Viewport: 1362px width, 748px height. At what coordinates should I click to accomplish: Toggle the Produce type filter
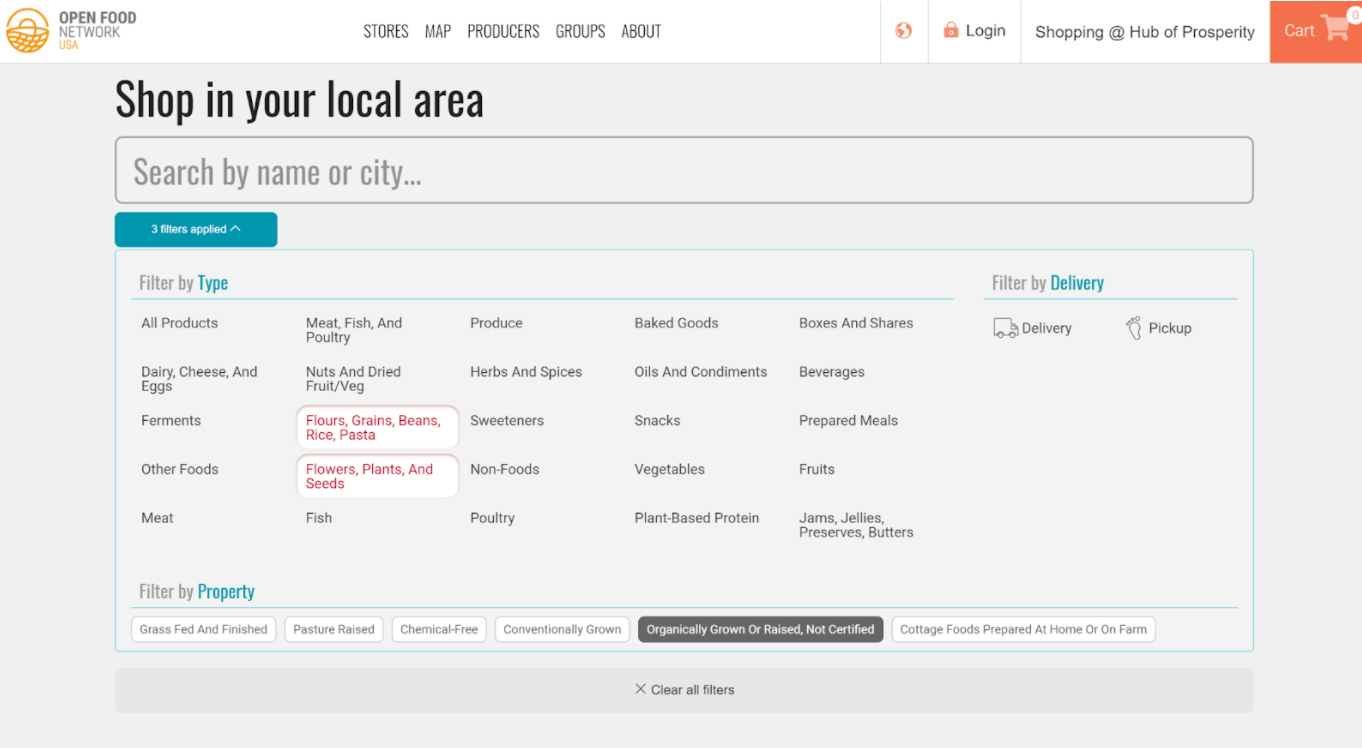point(496,323)
